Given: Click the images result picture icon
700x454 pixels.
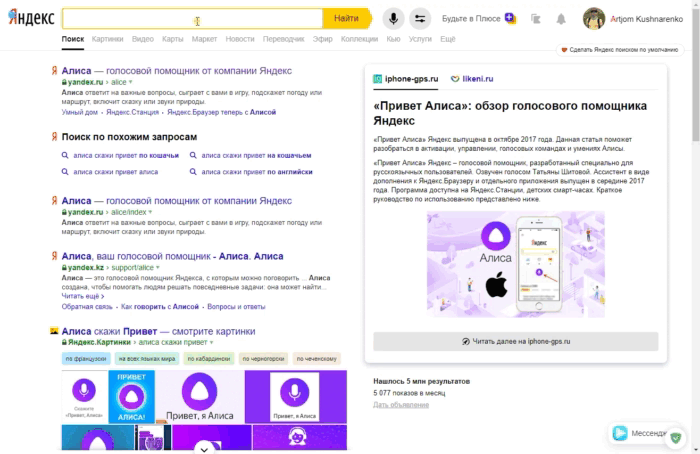Looking at the screenshot, I should (x=54, y=331).
